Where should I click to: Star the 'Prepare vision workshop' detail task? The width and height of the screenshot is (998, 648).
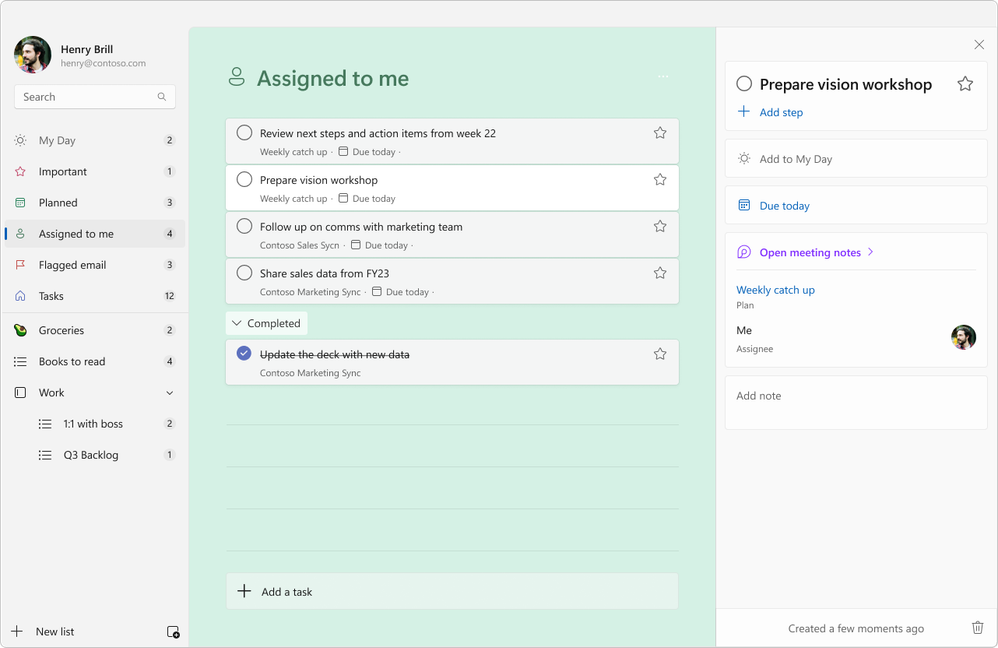[965, 84]
